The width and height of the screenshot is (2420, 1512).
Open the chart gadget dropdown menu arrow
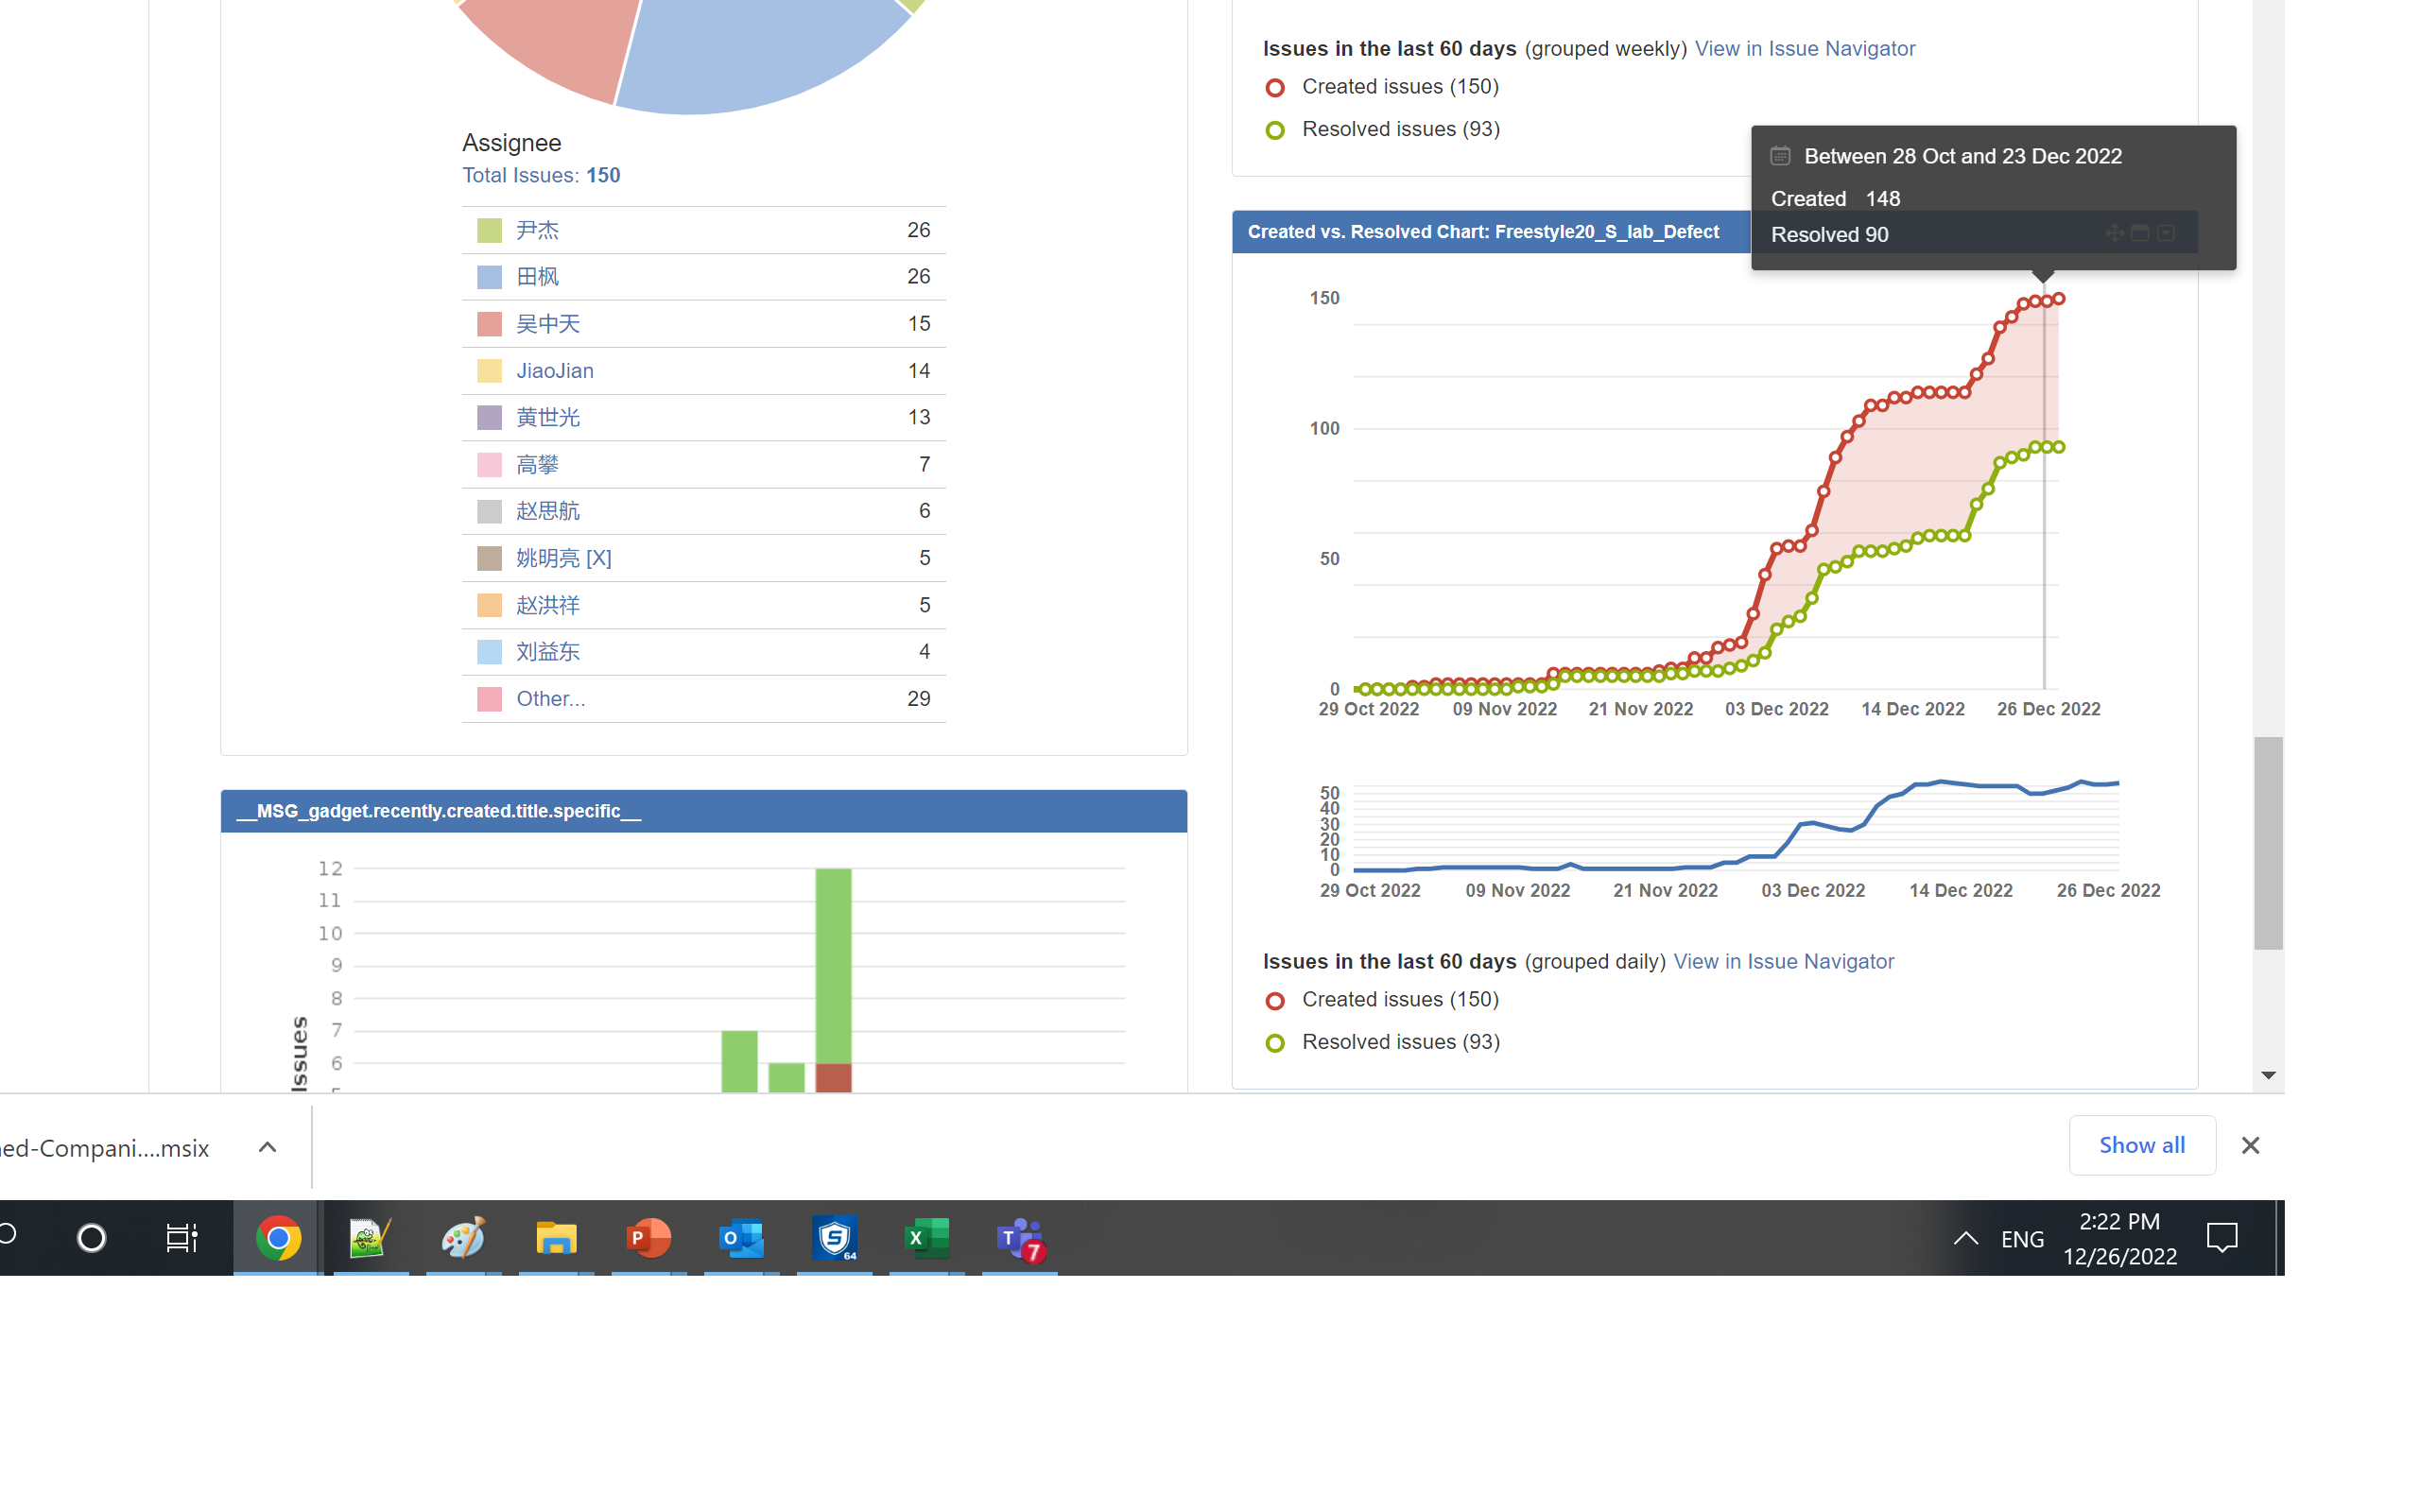[2167, 232]
